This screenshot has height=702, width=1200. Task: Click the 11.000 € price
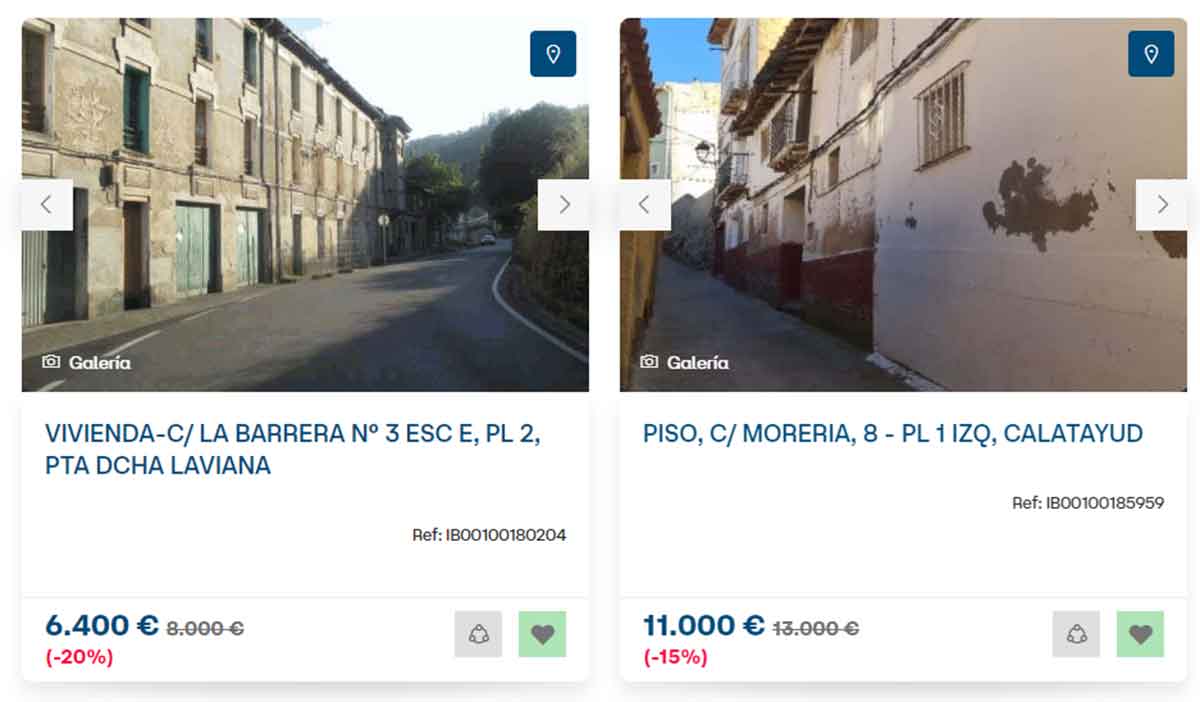pyautogui.click(x=704, y=626)
